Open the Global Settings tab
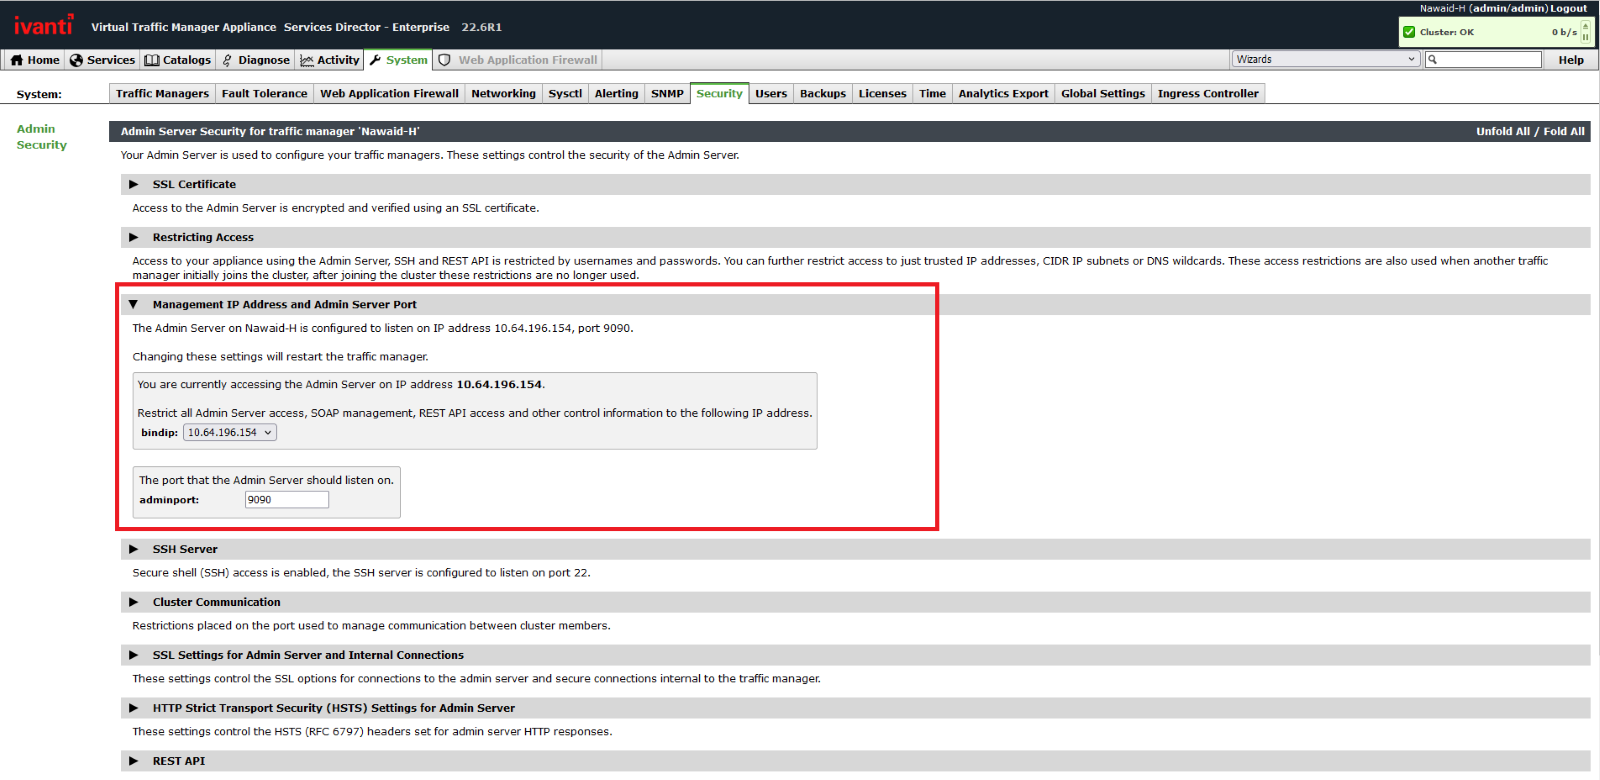The height and width of the screenshot is (780, 1600). pyautogui.click(x=1102, y=94)
